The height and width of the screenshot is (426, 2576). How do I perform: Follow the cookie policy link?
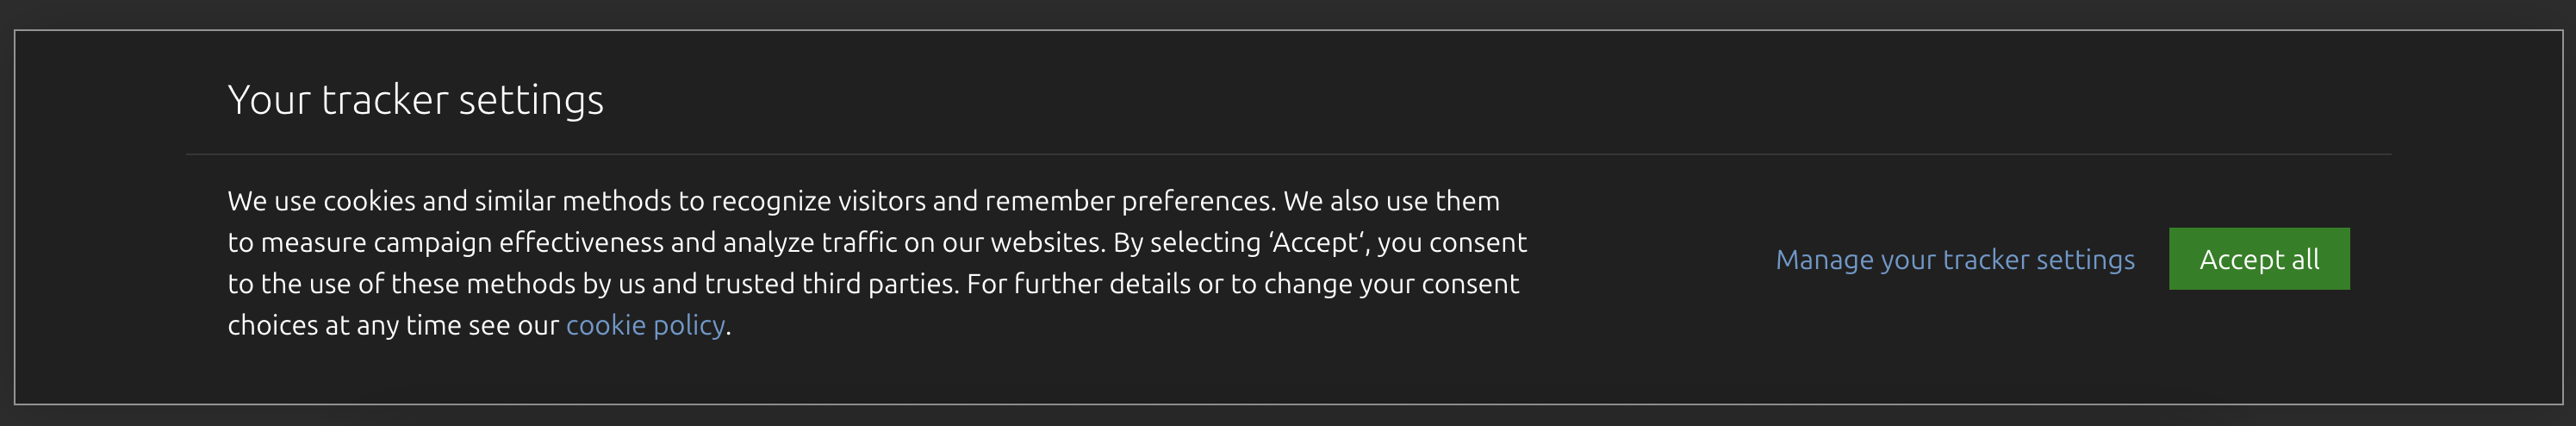(645, 325)
